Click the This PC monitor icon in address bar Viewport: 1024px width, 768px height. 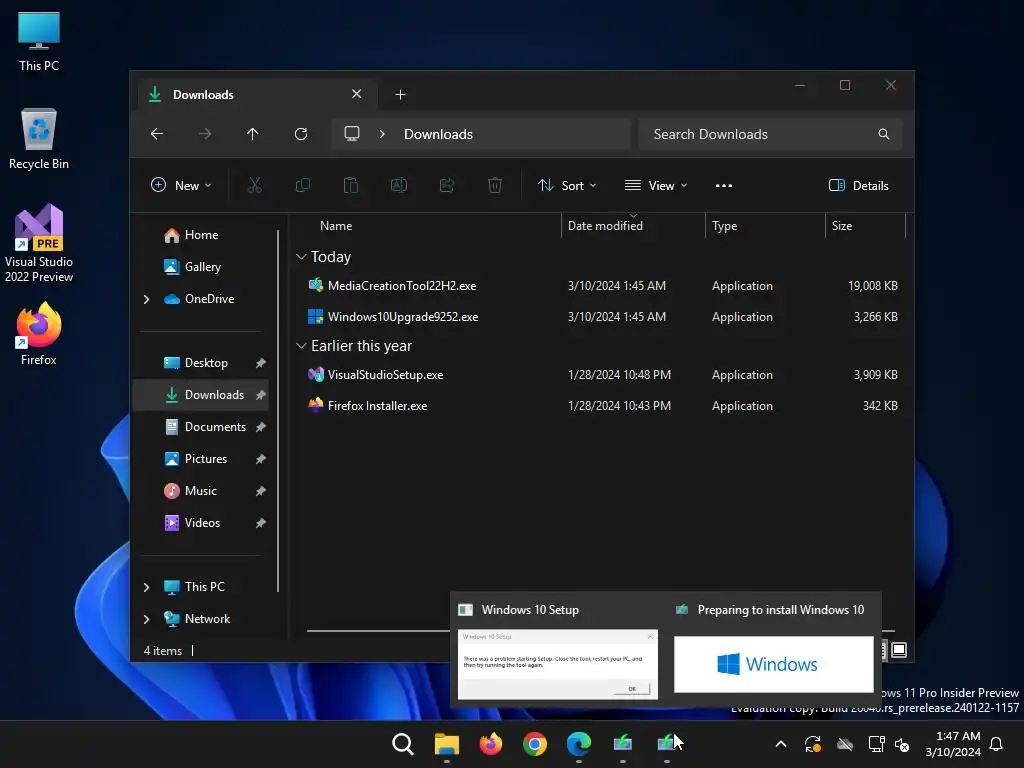[x=352, y=134]
